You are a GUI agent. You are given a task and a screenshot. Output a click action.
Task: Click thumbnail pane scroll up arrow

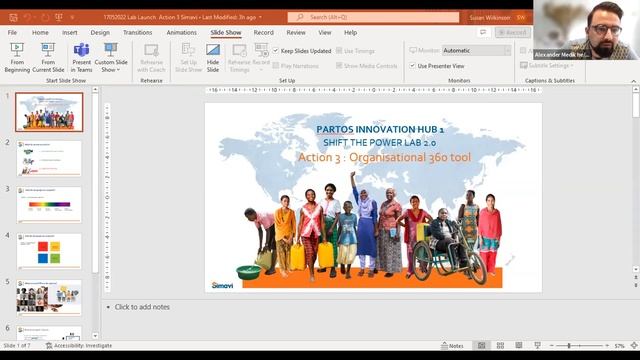tap(95, 89)
